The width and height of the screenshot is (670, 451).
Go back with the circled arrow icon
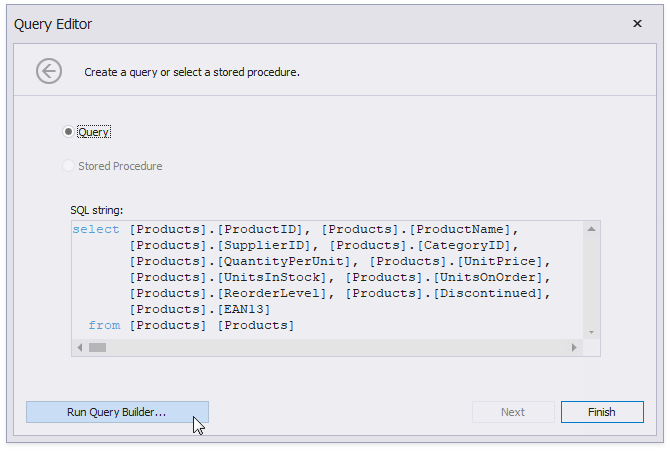(x=49, y=71)
